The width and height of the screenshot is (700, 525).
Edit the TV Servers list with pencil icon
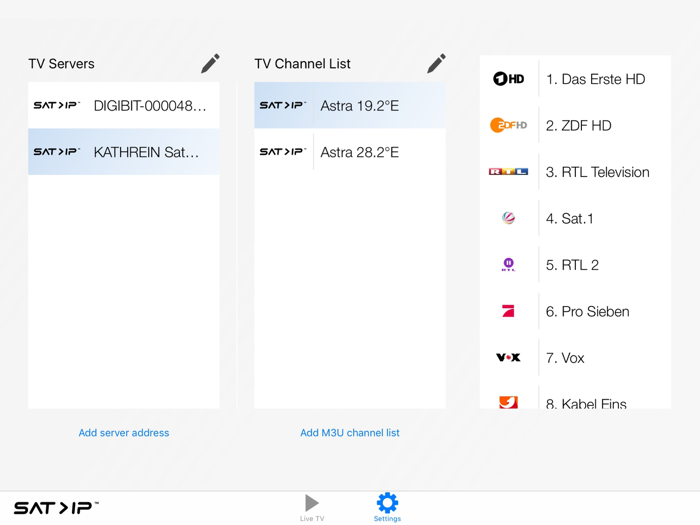(x=210, y=63)
